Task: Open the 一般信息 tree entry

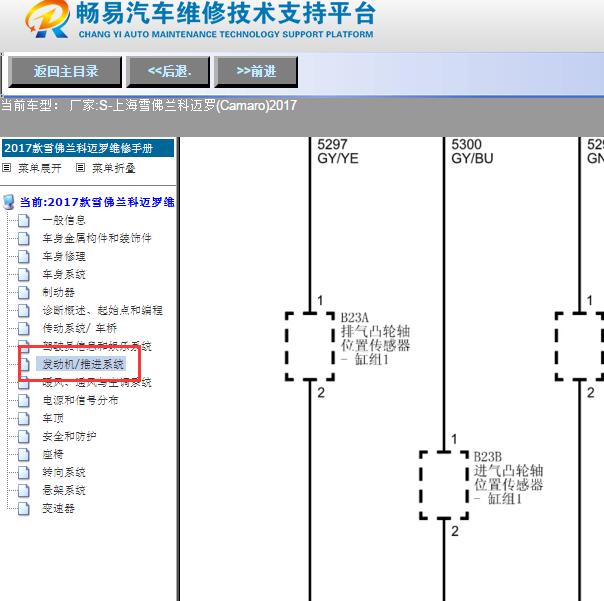Action: [x=64, y=220]
